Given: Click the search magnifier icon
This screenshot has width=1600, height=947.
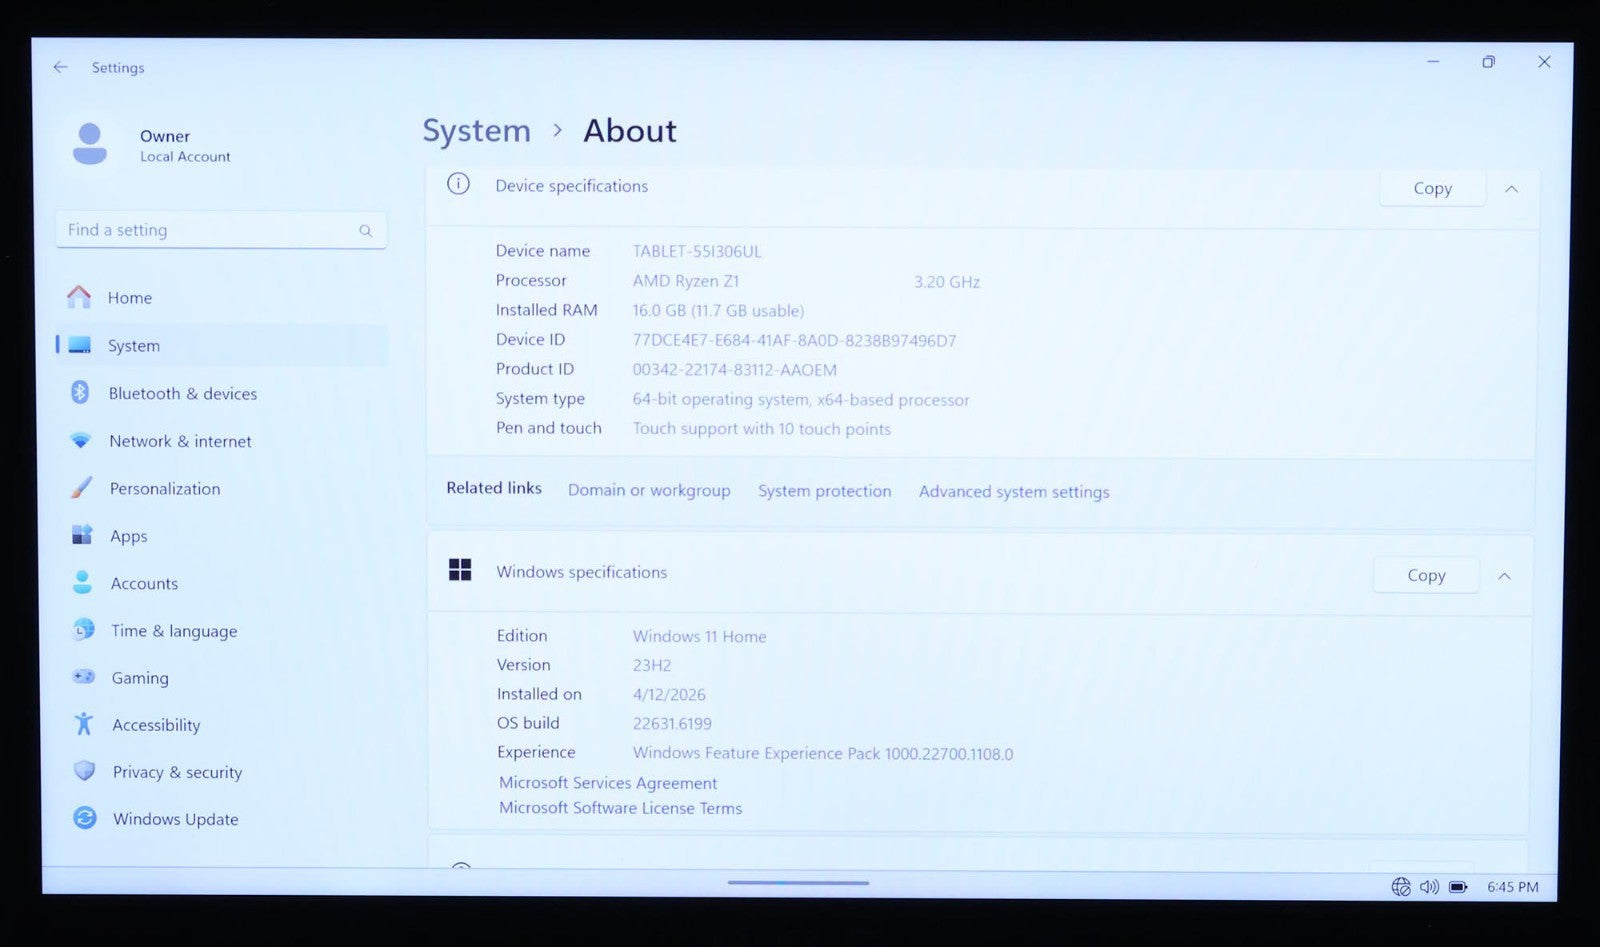Looking at the screenshot, I should 366,231.
